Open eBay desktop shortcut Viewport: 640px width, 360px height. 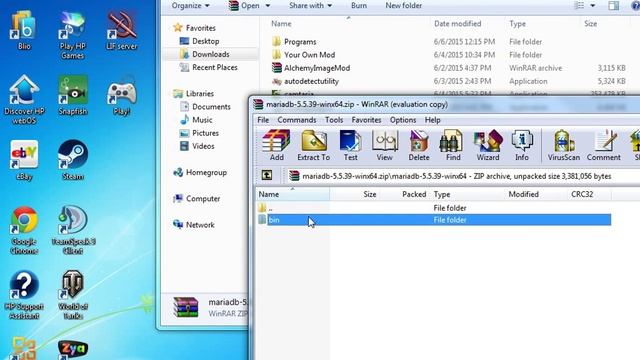(24, 160)
